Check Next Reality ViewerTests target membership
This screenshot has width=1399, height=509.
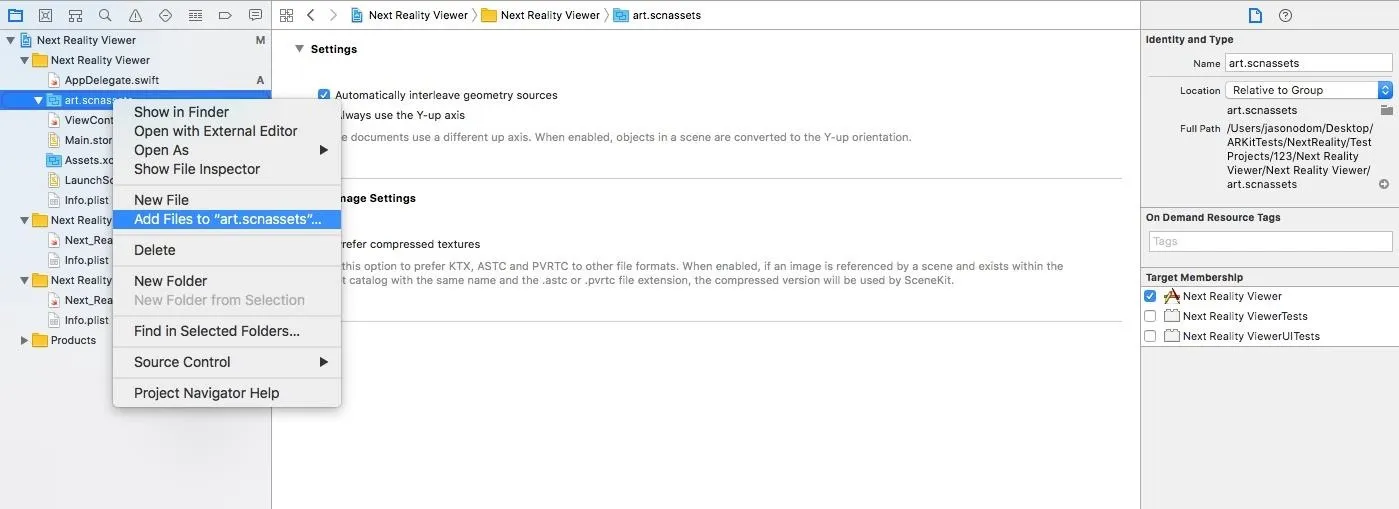pos(1150,316)
